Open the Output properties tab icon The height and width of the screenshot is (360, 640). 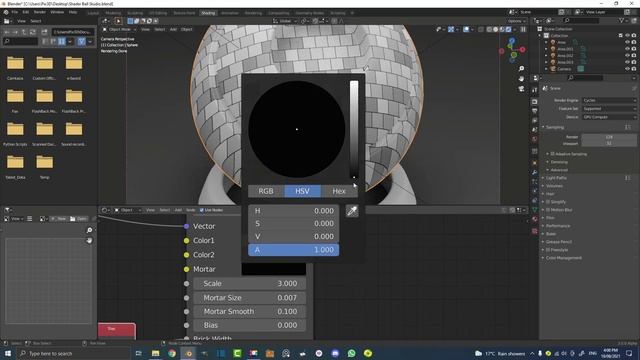(535, 111)
